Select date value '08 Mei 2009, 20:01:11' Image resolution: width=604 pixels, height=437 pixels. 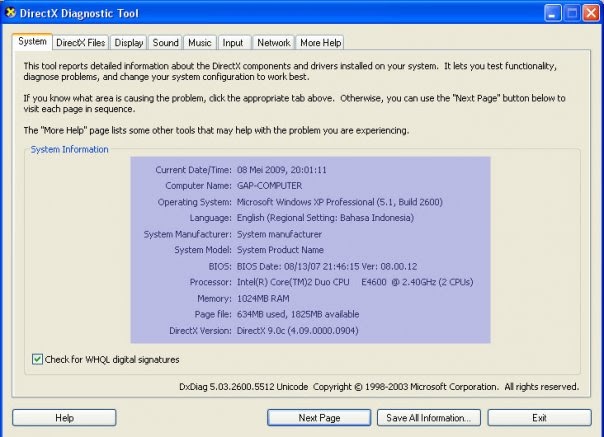[x=282, y=170]
